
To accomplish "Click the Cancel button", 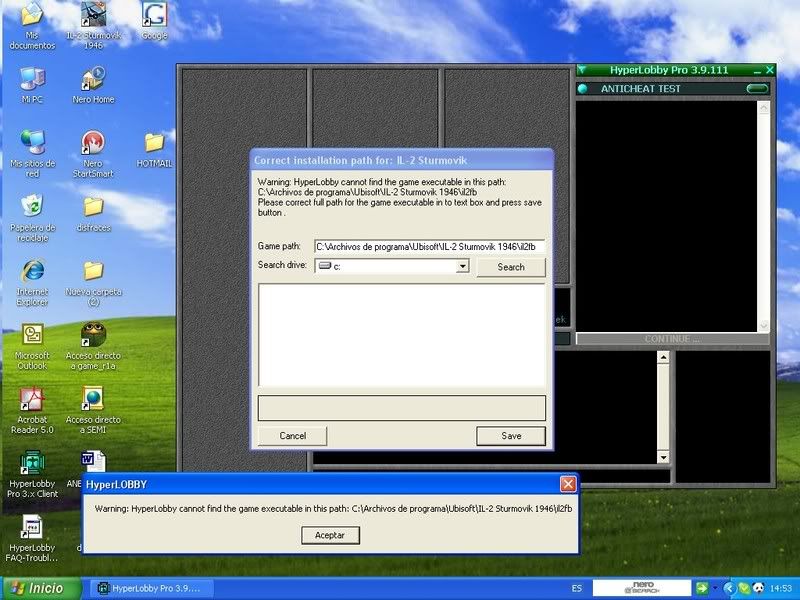I will click(292, 436).
